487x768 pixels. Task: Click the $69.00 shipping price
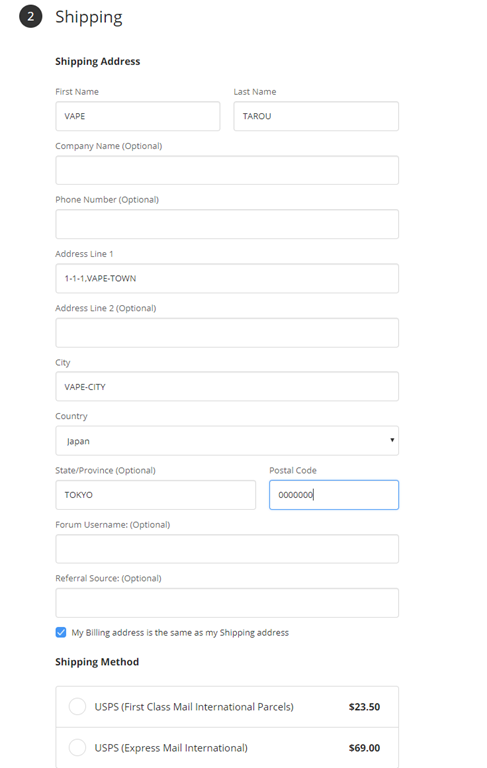(x=364, y=747)
